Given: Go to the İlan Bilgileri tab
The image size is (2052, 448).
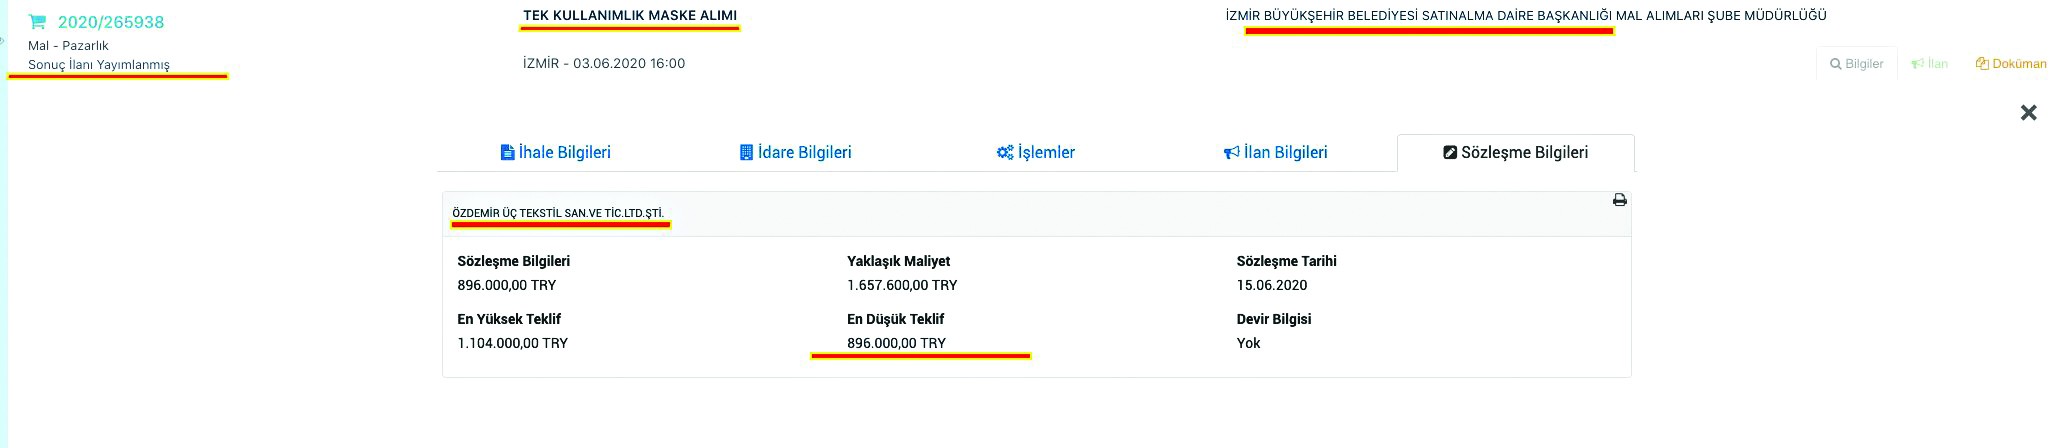Looking at the screenshot, I should (x=1276, y=153).
